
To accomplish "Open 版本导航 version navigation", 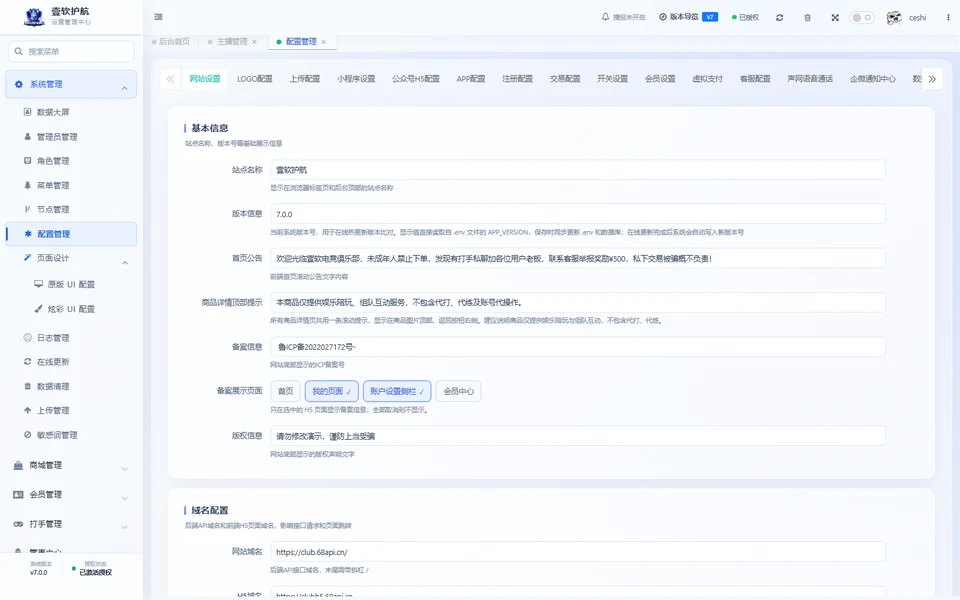I will pos(678,17).
